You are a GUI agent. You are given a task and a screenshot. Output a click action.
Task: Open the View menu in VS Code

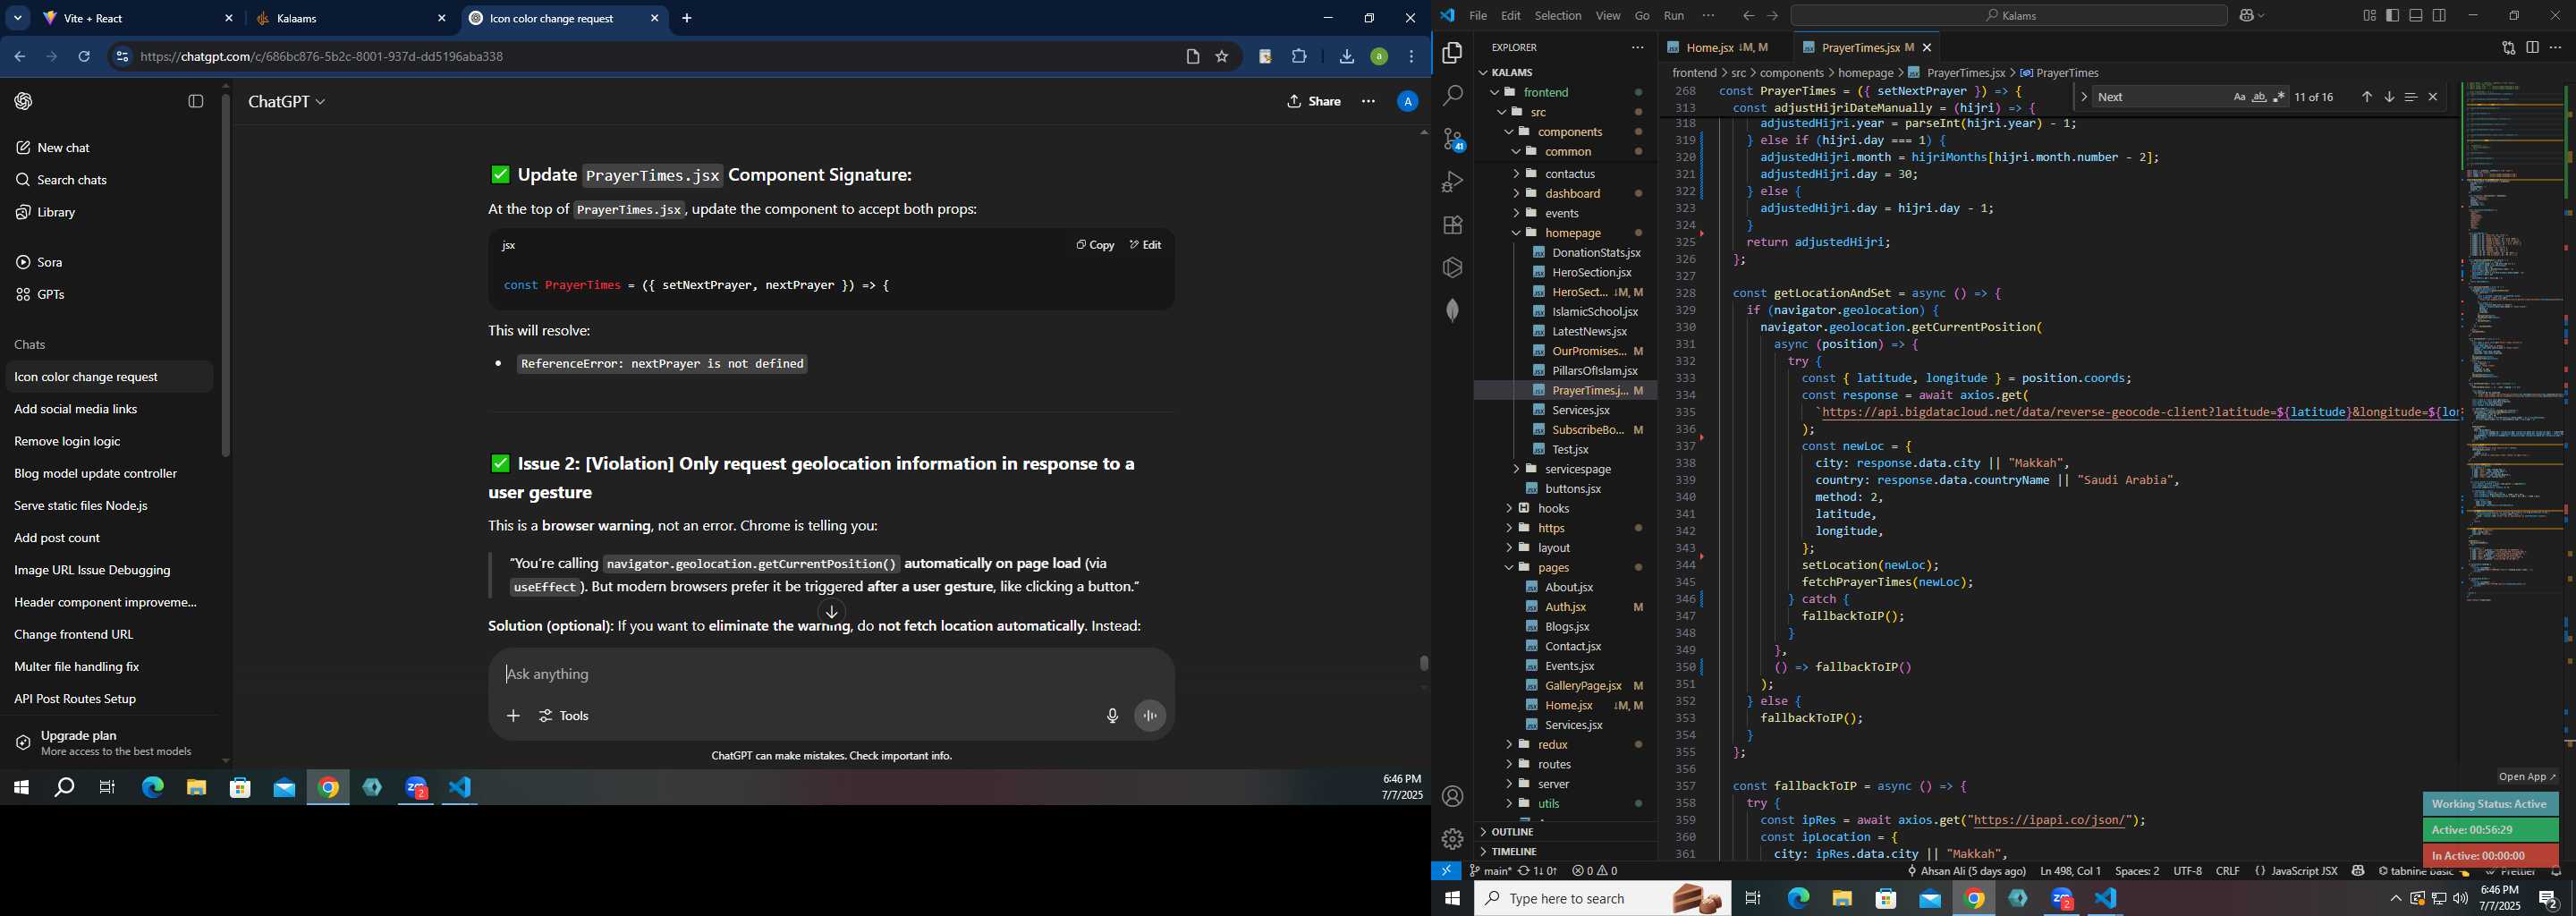click(1608, 16)
